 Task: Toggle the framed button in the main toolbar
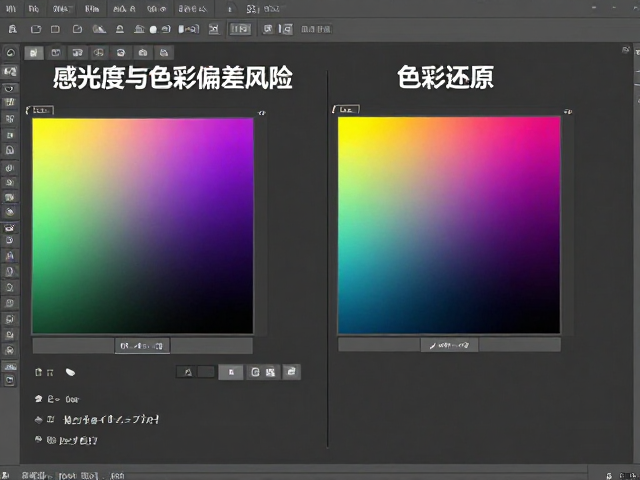tap(240, 29)
